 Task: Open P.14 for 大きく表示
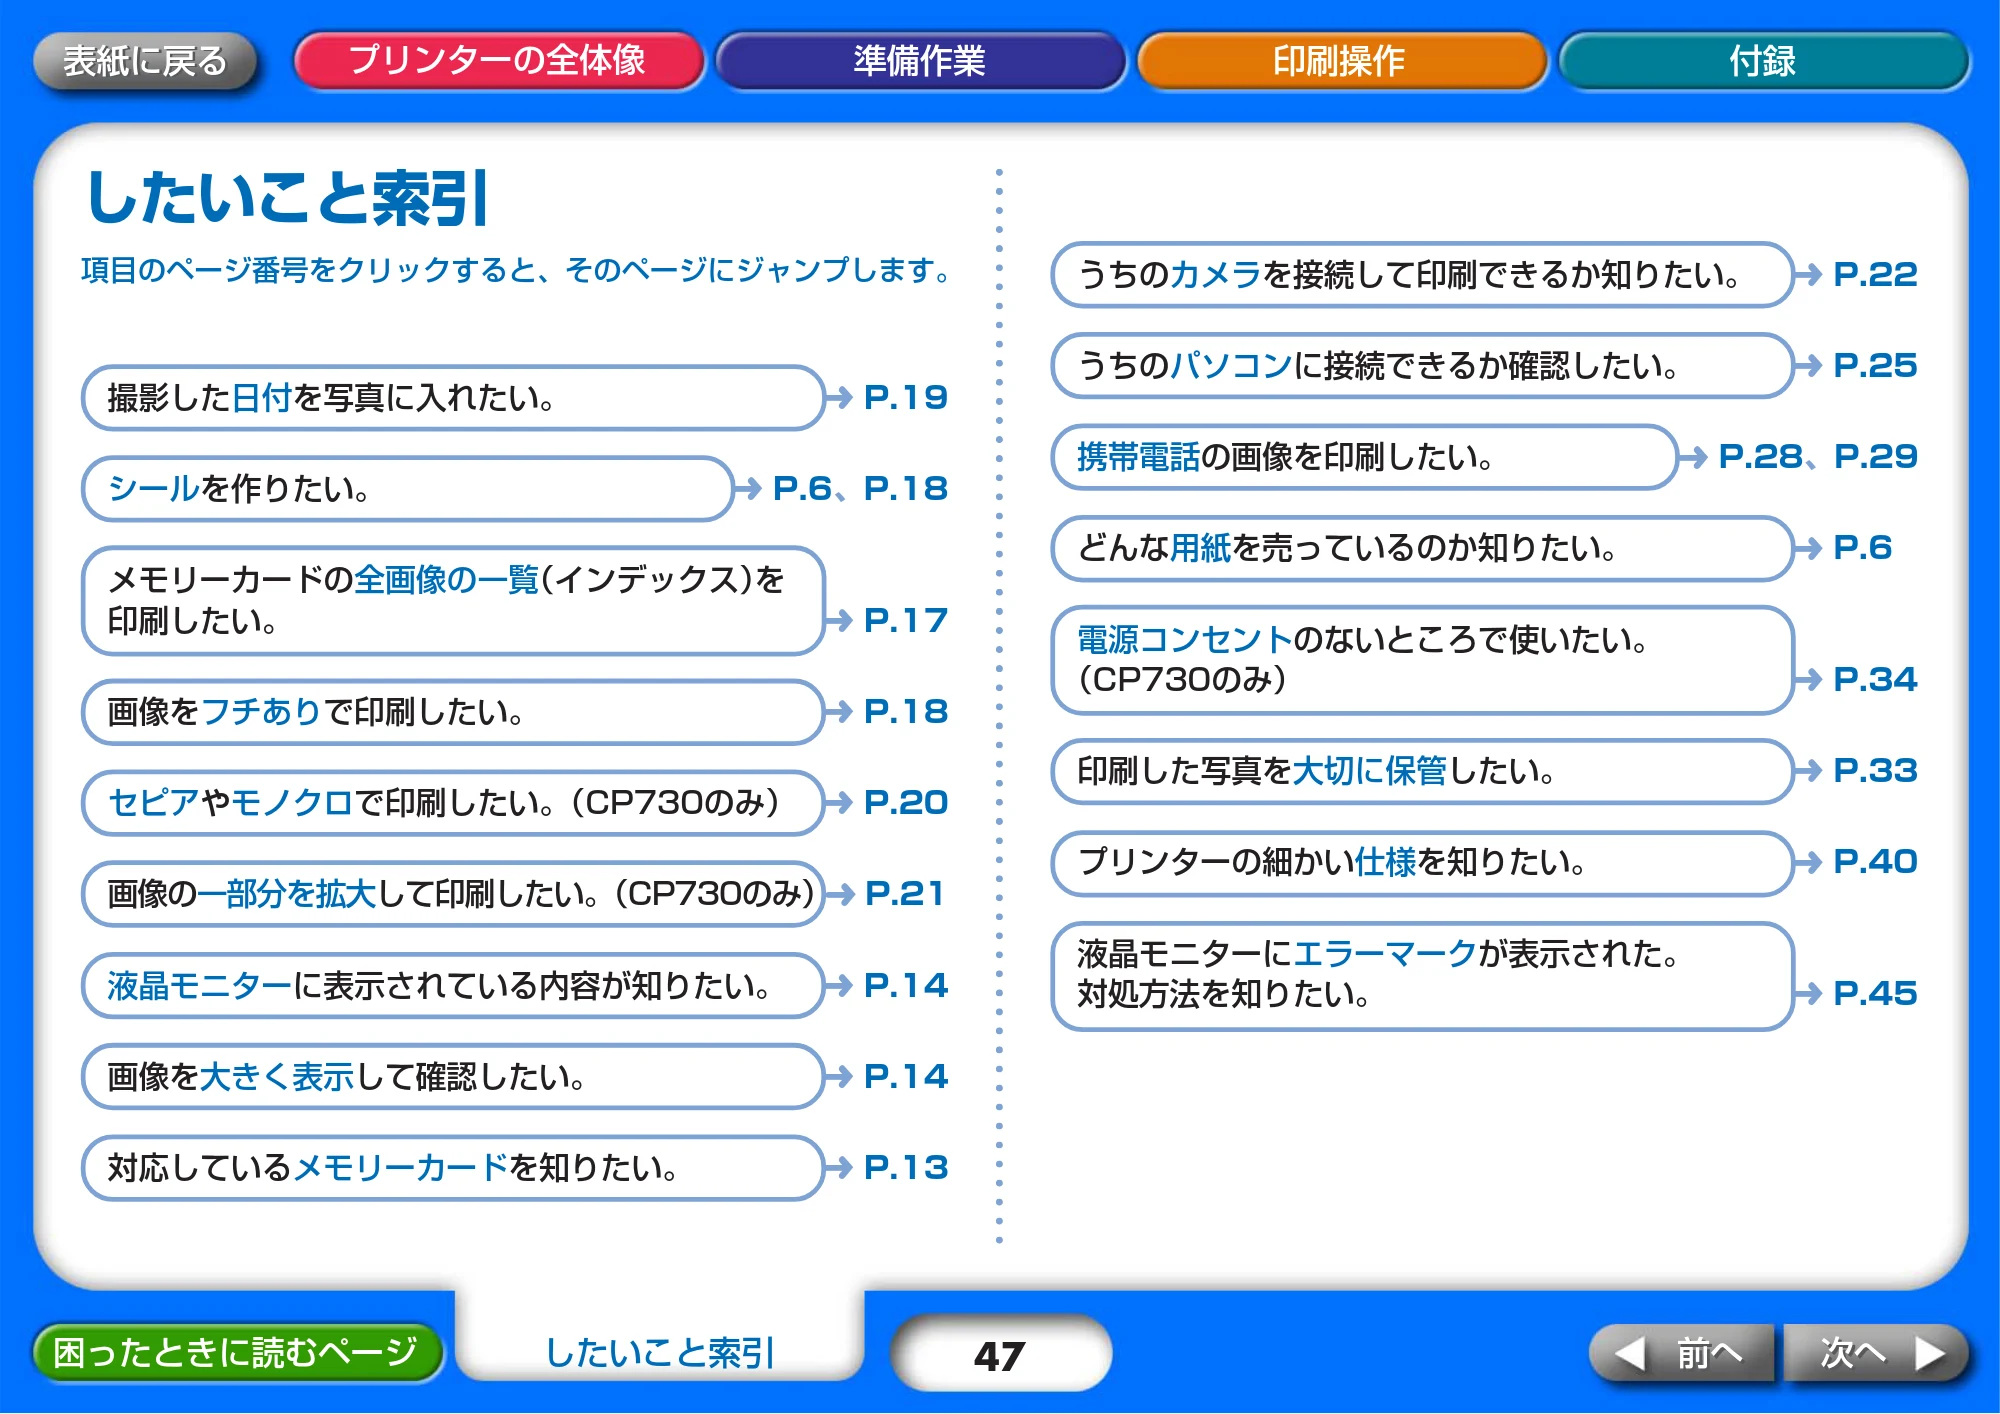pos(905,1076)
